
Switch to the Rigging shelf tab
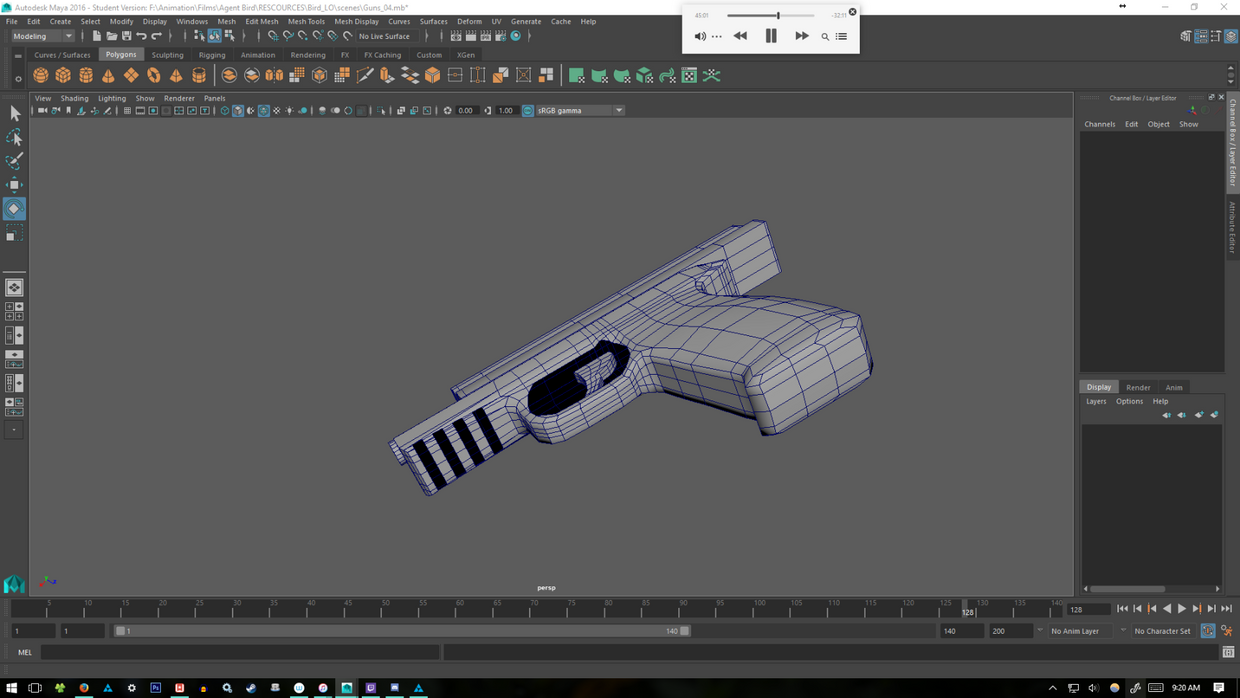click(212, 55)
